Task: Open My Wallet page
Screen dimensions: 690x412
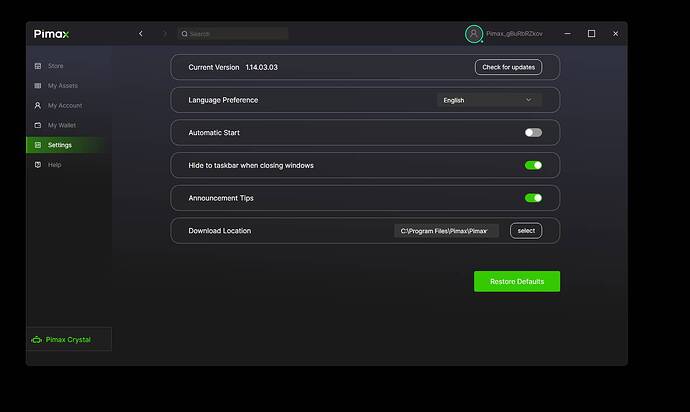Action: tap(62, 125)
